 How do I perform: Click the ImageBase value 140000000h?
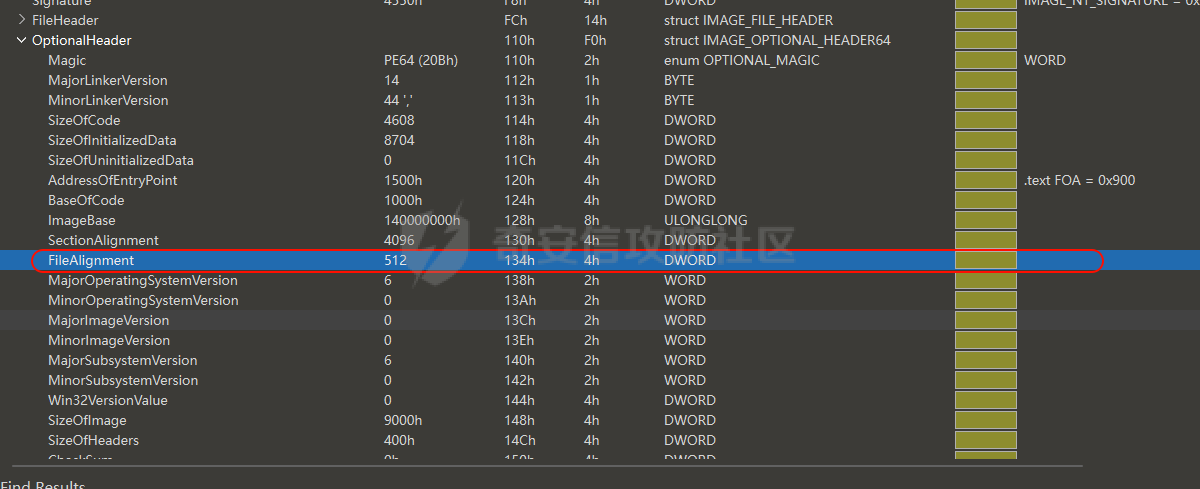coord(421,220)
